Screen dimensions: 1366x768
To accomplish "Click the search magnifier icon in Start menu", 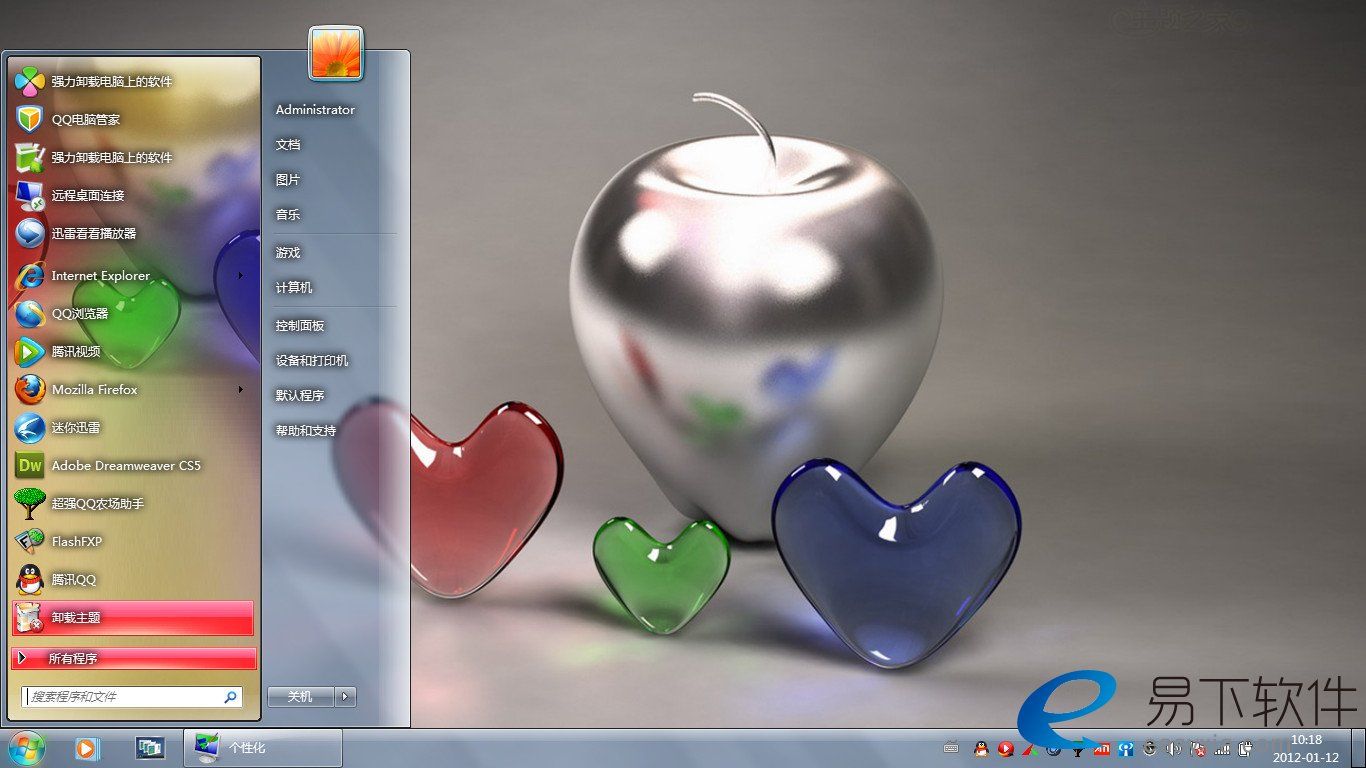I will tap(230, 696).
